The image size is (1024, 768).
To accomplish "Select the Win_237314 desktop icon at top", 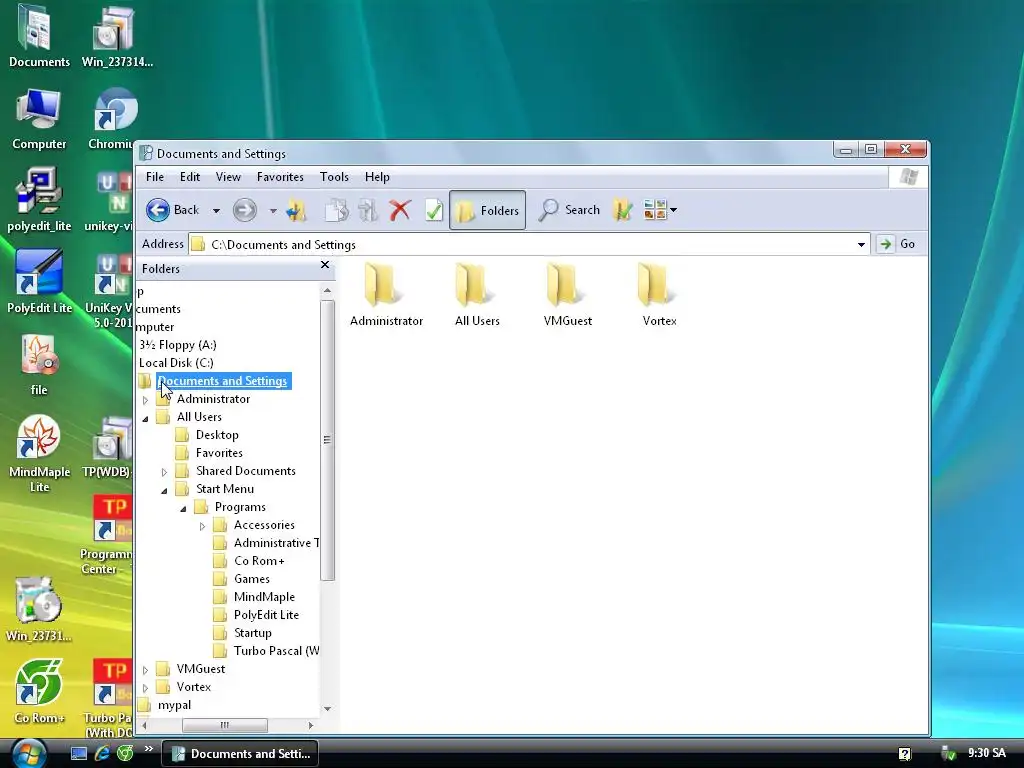I will click(x=117, y=36).
